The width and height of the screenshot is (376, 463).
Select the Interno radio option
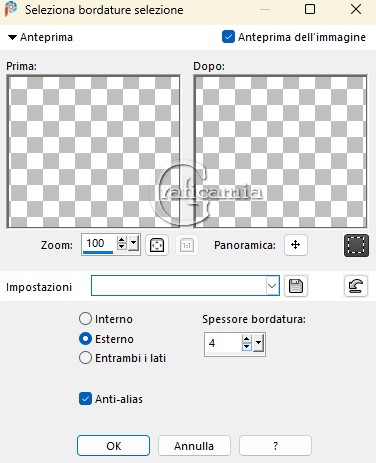tap(85, 319)
